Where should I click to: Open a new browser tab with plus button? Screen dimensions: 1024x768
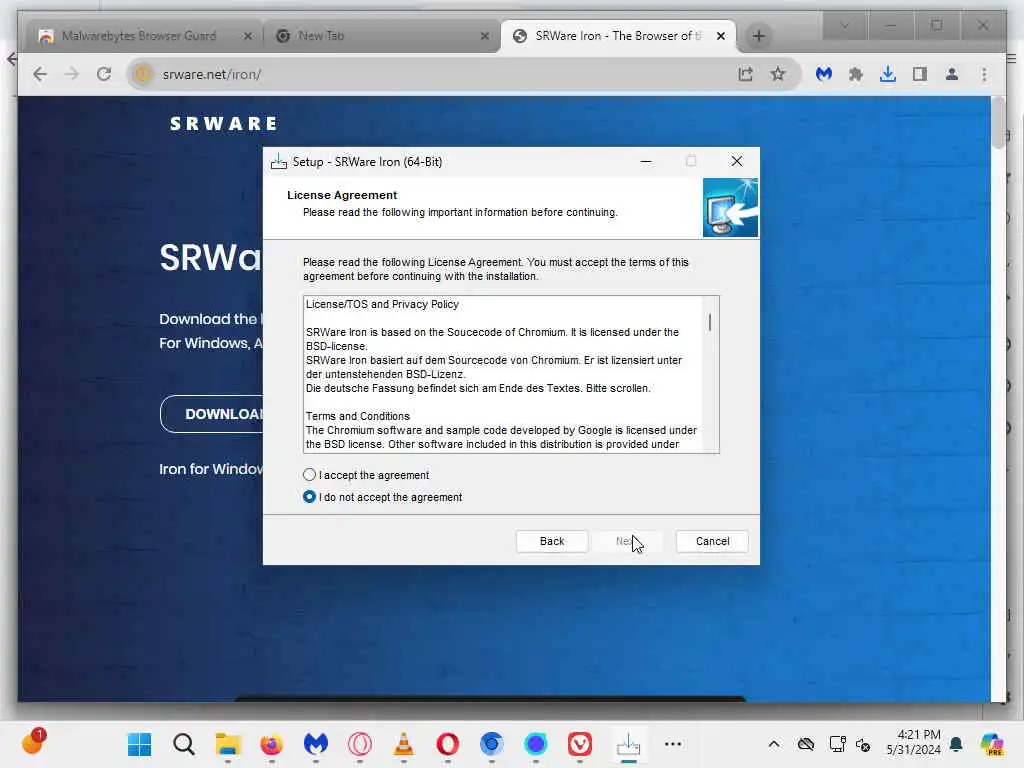[x=758, y=36]
